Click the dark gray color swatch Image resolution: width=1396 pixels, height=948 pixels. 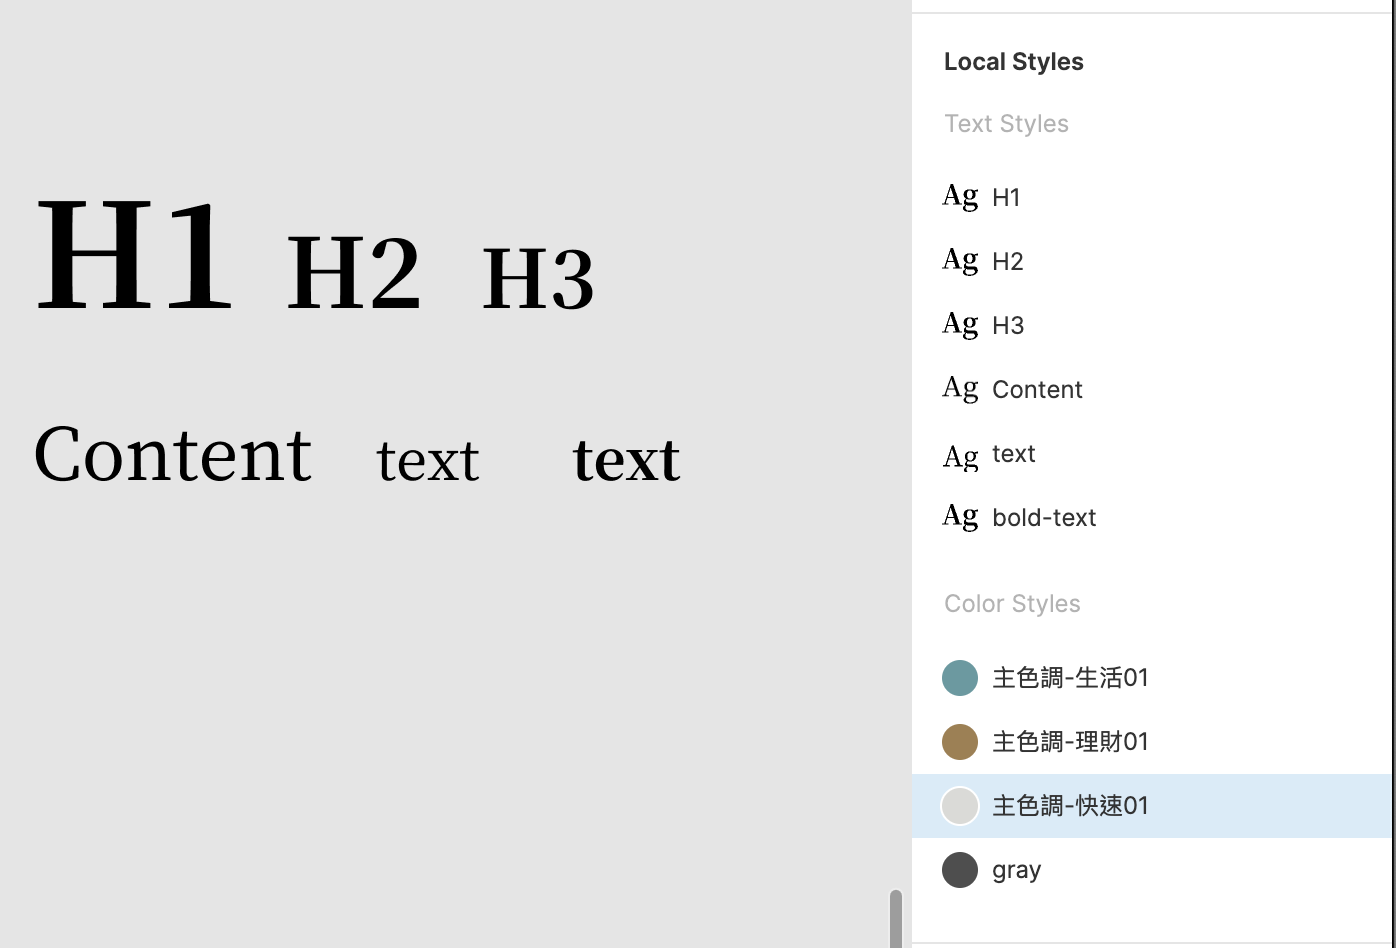point(960,870)
